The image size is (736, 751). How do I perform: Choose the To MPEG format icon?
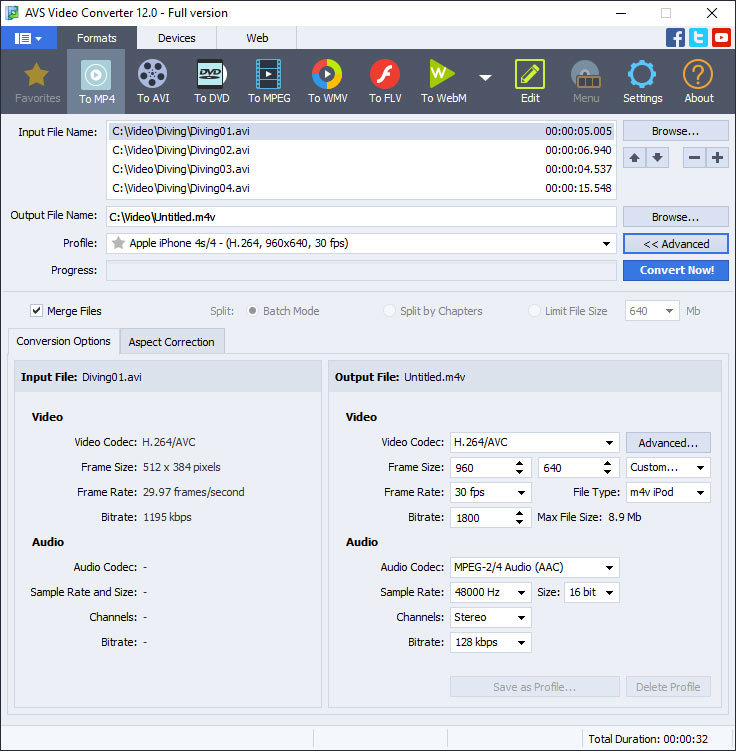pyautogui.click(x=269, y=82)
